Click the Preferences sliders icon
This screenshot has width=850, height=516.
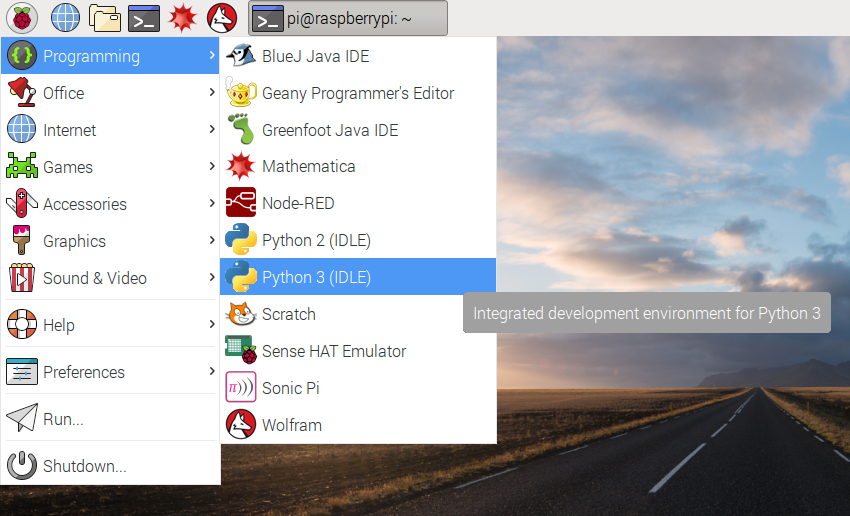pos(22,371)
